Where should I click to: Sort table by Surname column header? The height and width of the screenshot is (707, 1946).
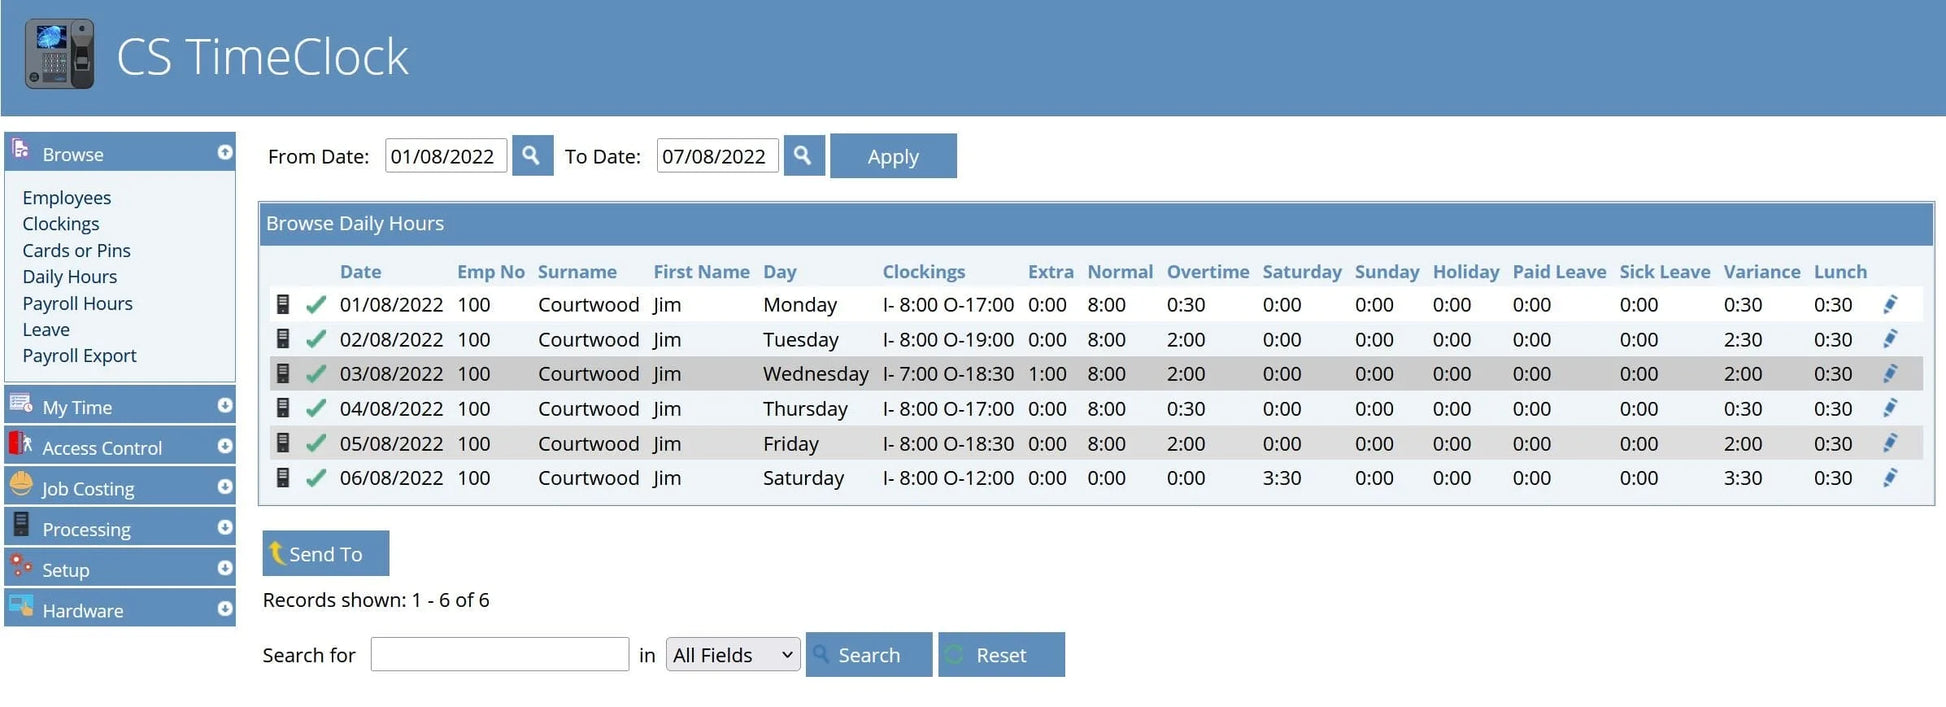point(577,272)
